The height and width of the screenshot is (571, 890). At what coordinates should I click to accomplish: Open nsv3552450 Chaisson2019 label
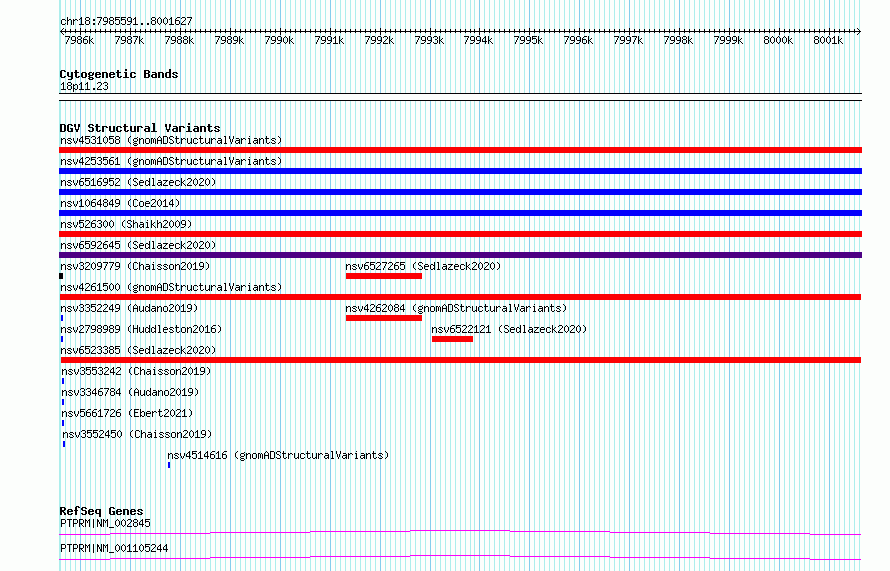click(x=137, y=434)
